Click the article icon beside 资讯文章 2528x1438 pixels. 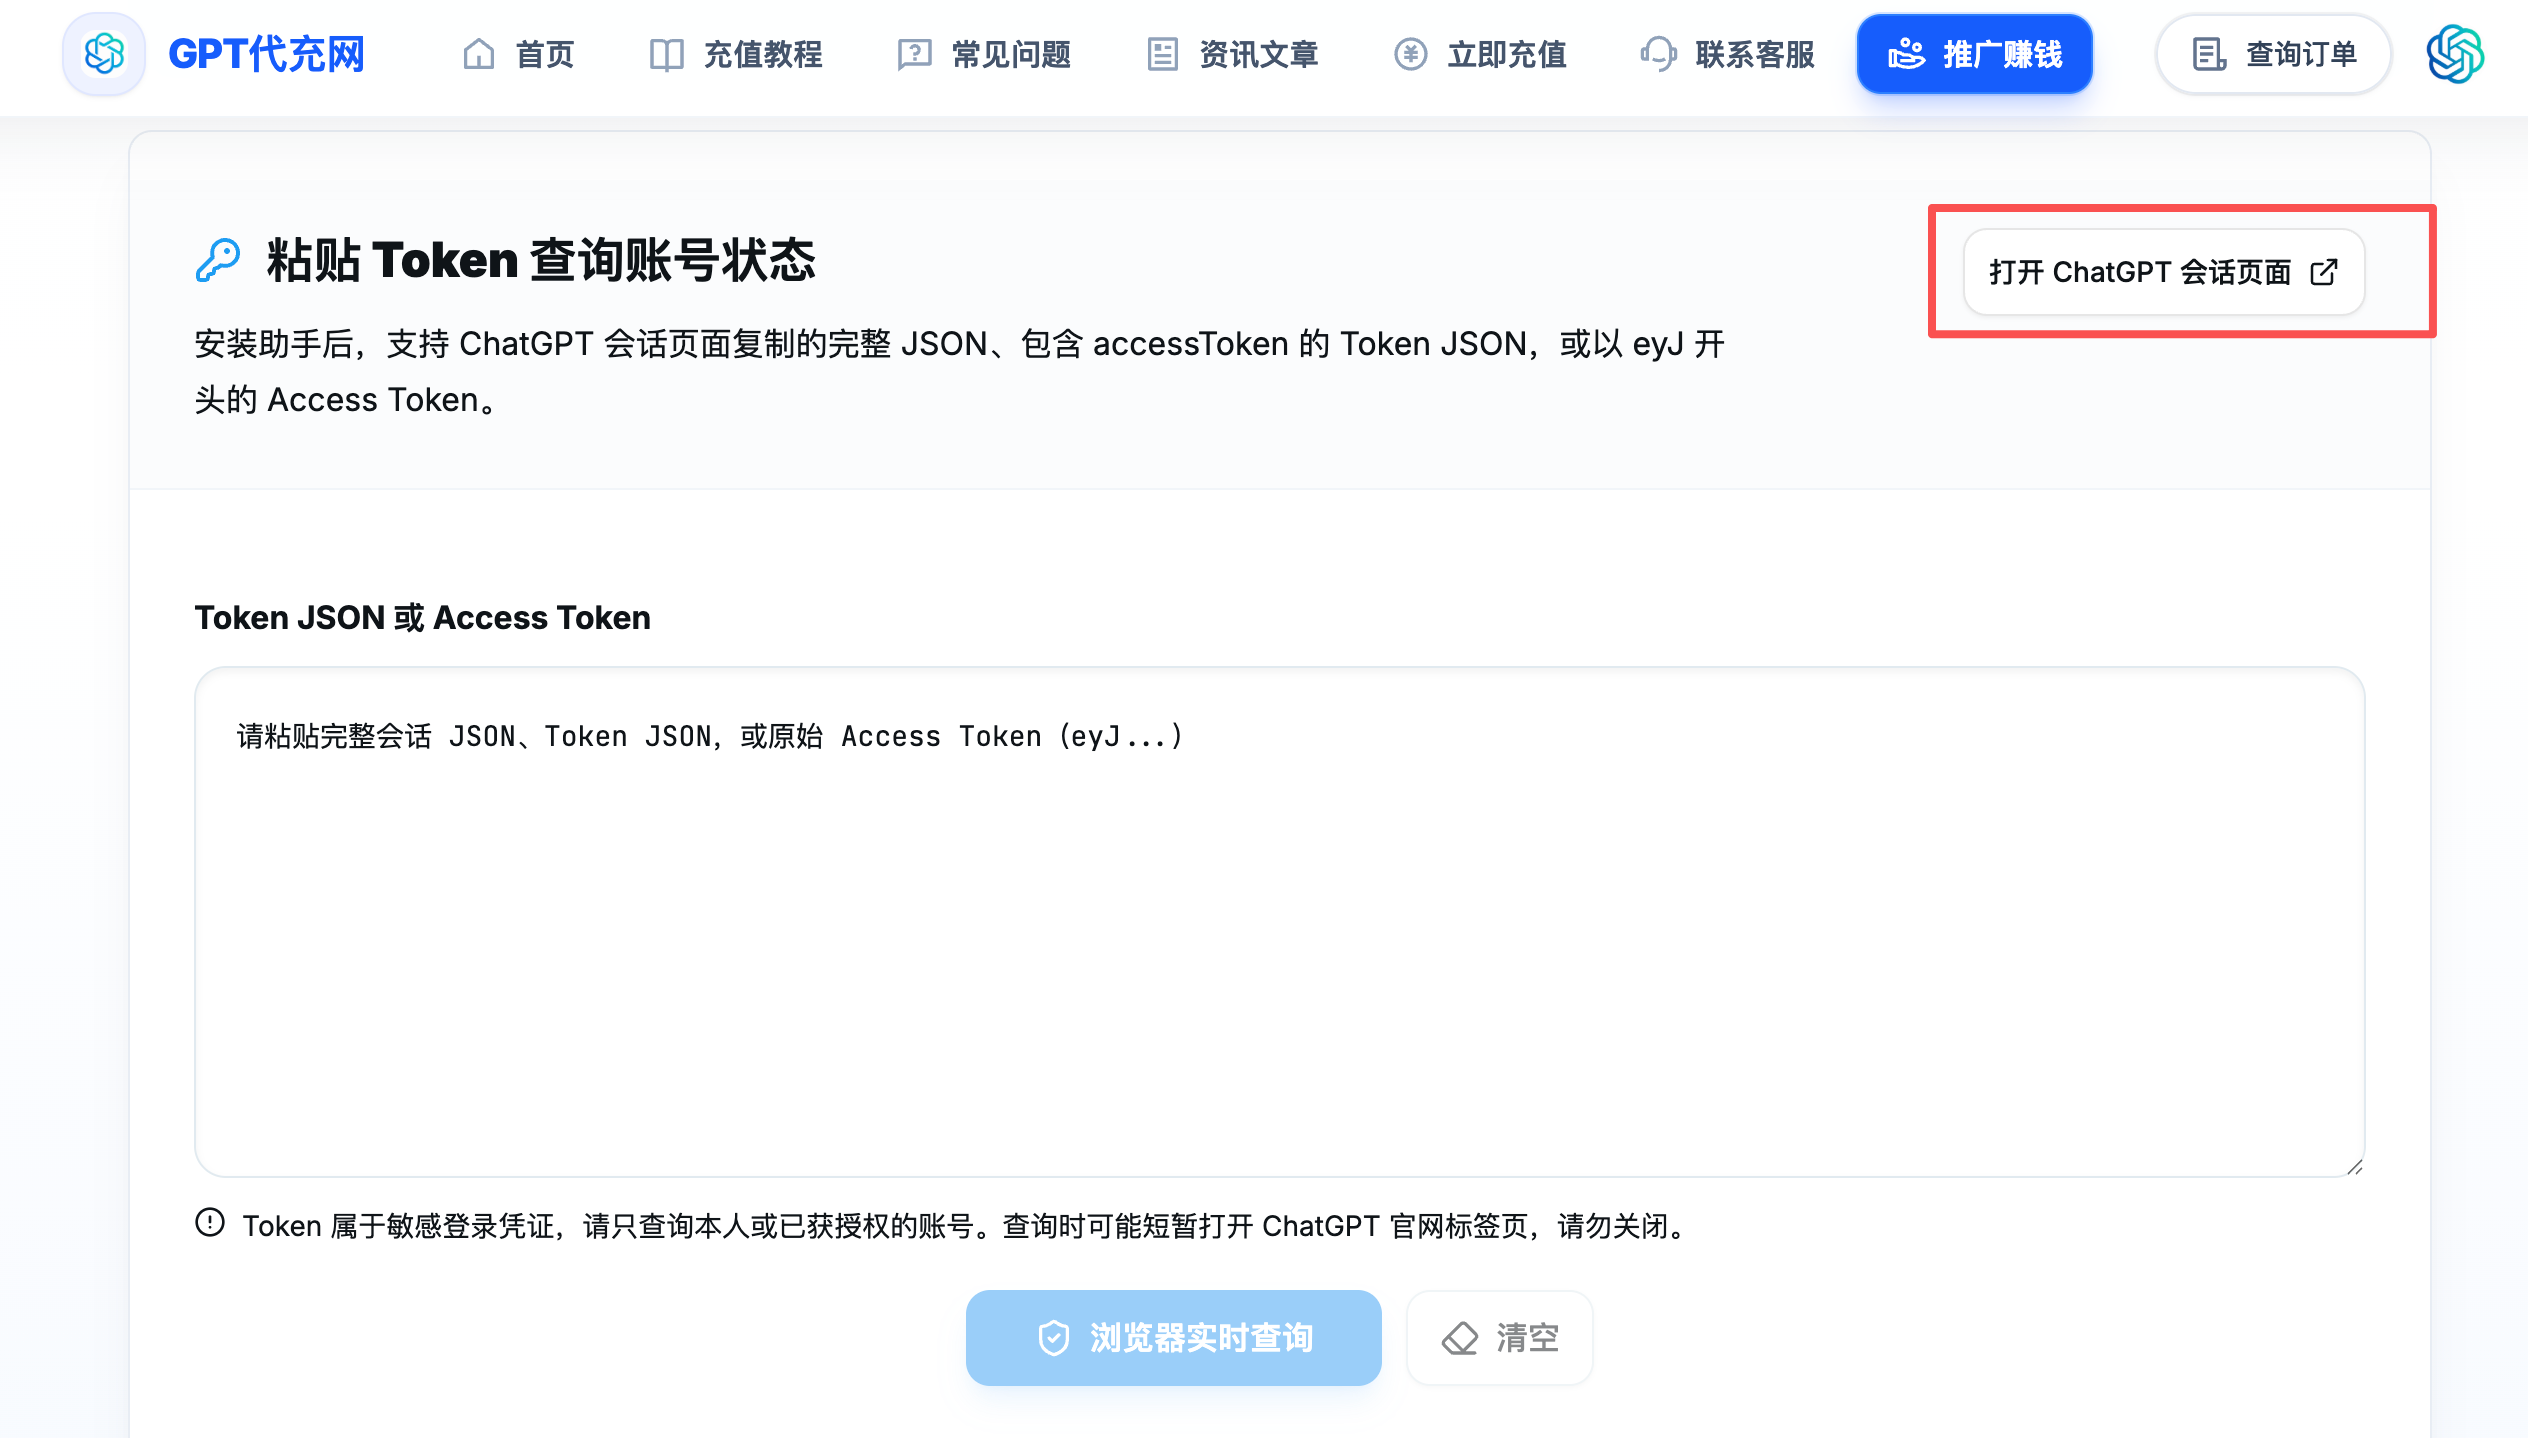point(1163,54)
